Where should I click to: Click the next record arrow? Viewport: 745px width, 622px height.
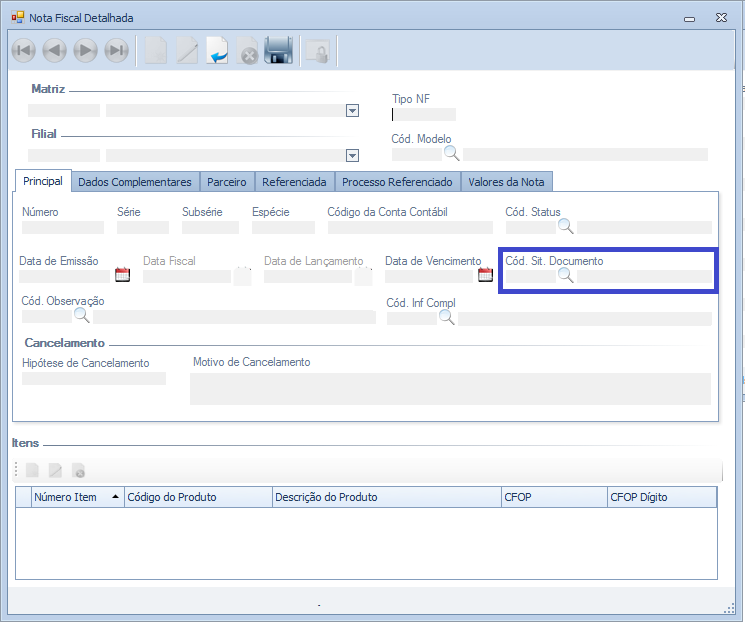click(x=86, y=51)
